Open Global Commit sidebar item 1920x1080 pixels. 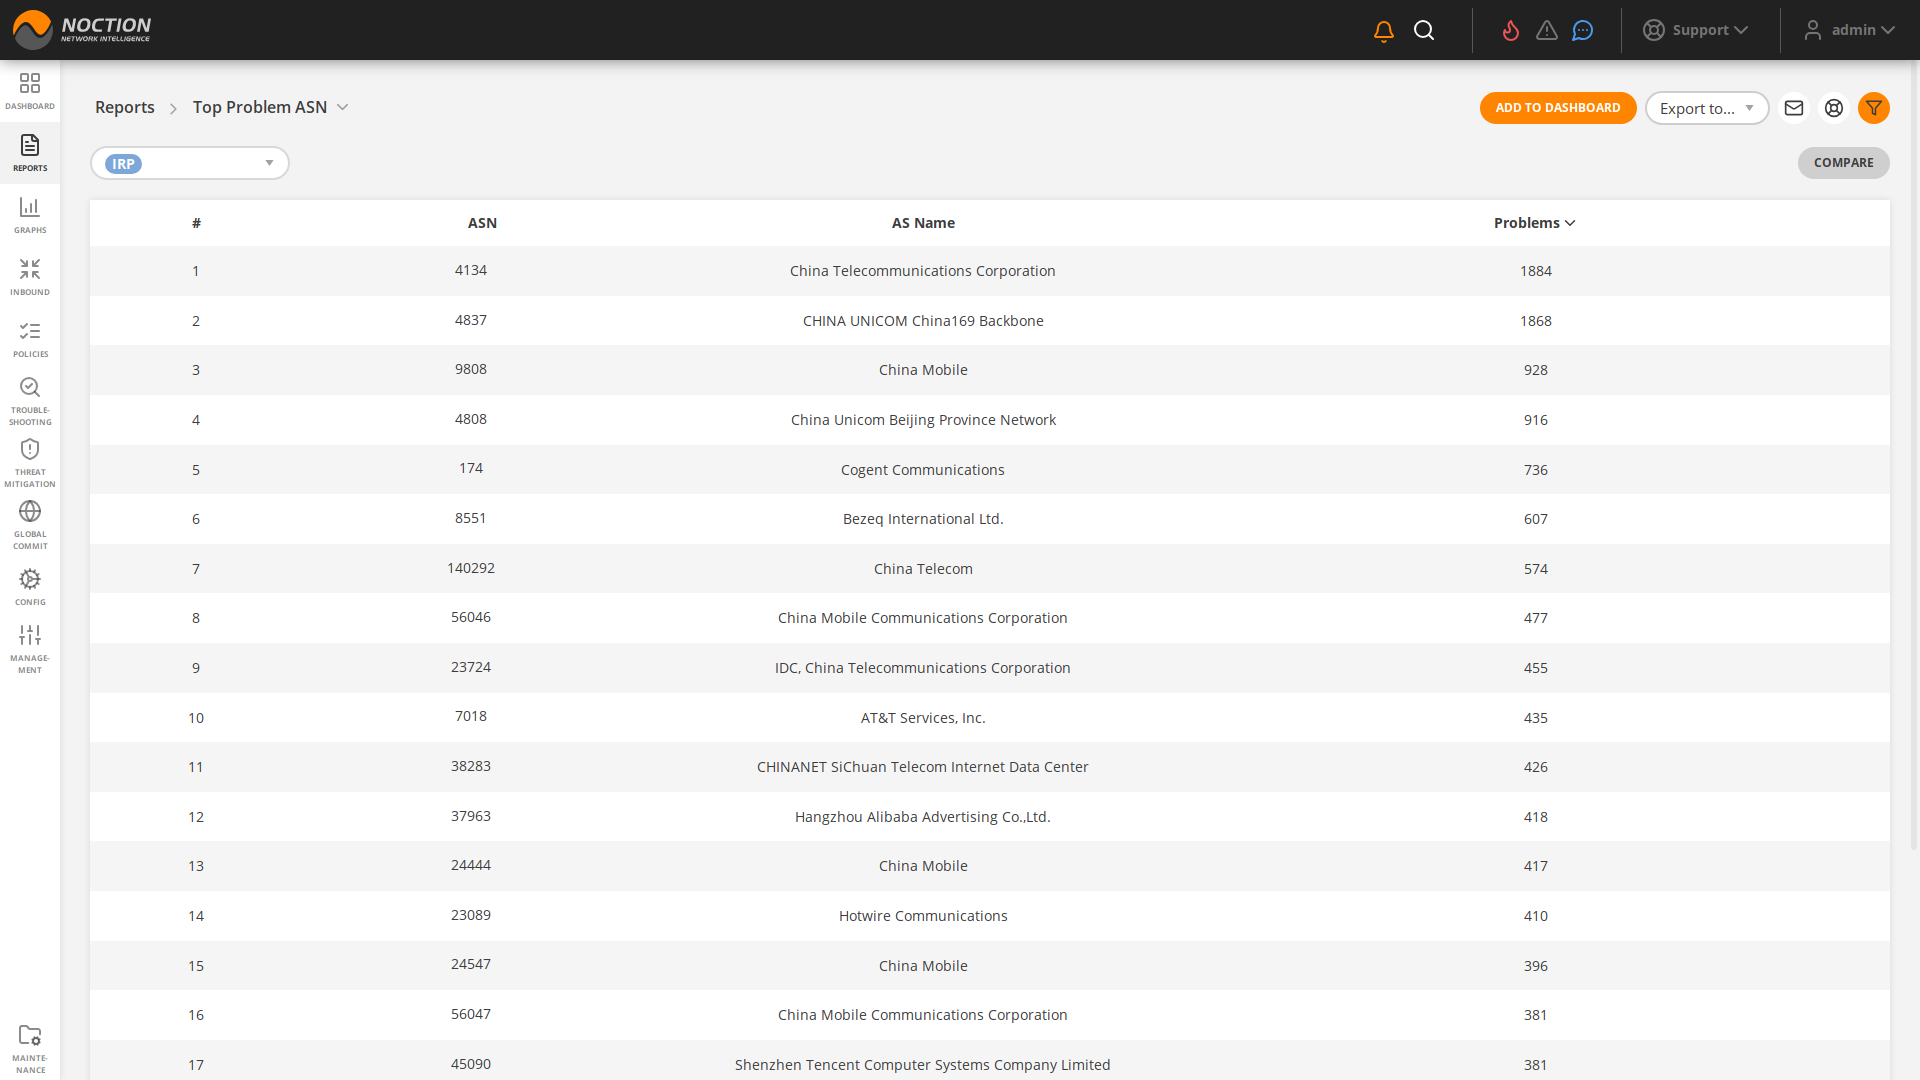(x=30, y=525)
